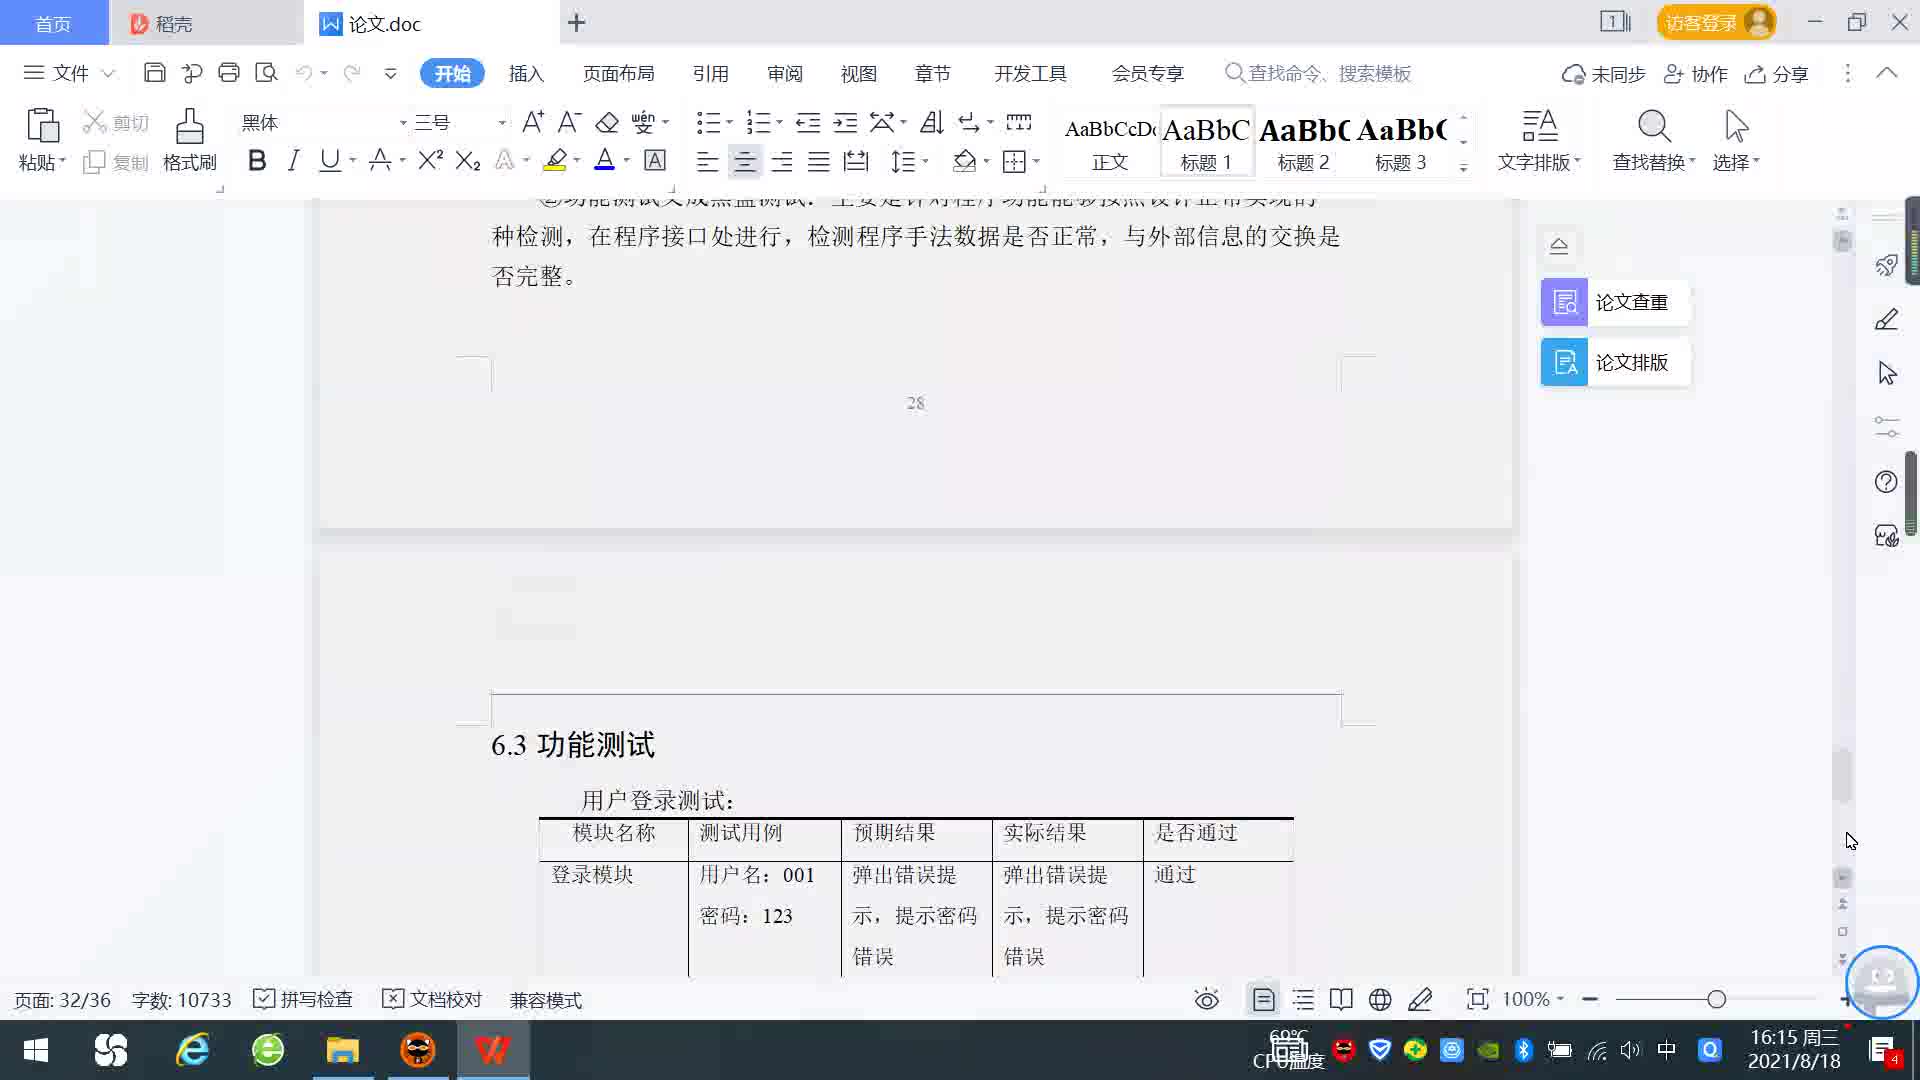Viewport: 1920px width, 1080px height.
Task: Click the 论文排版 button in side panel
Action: click(1614, 362)
